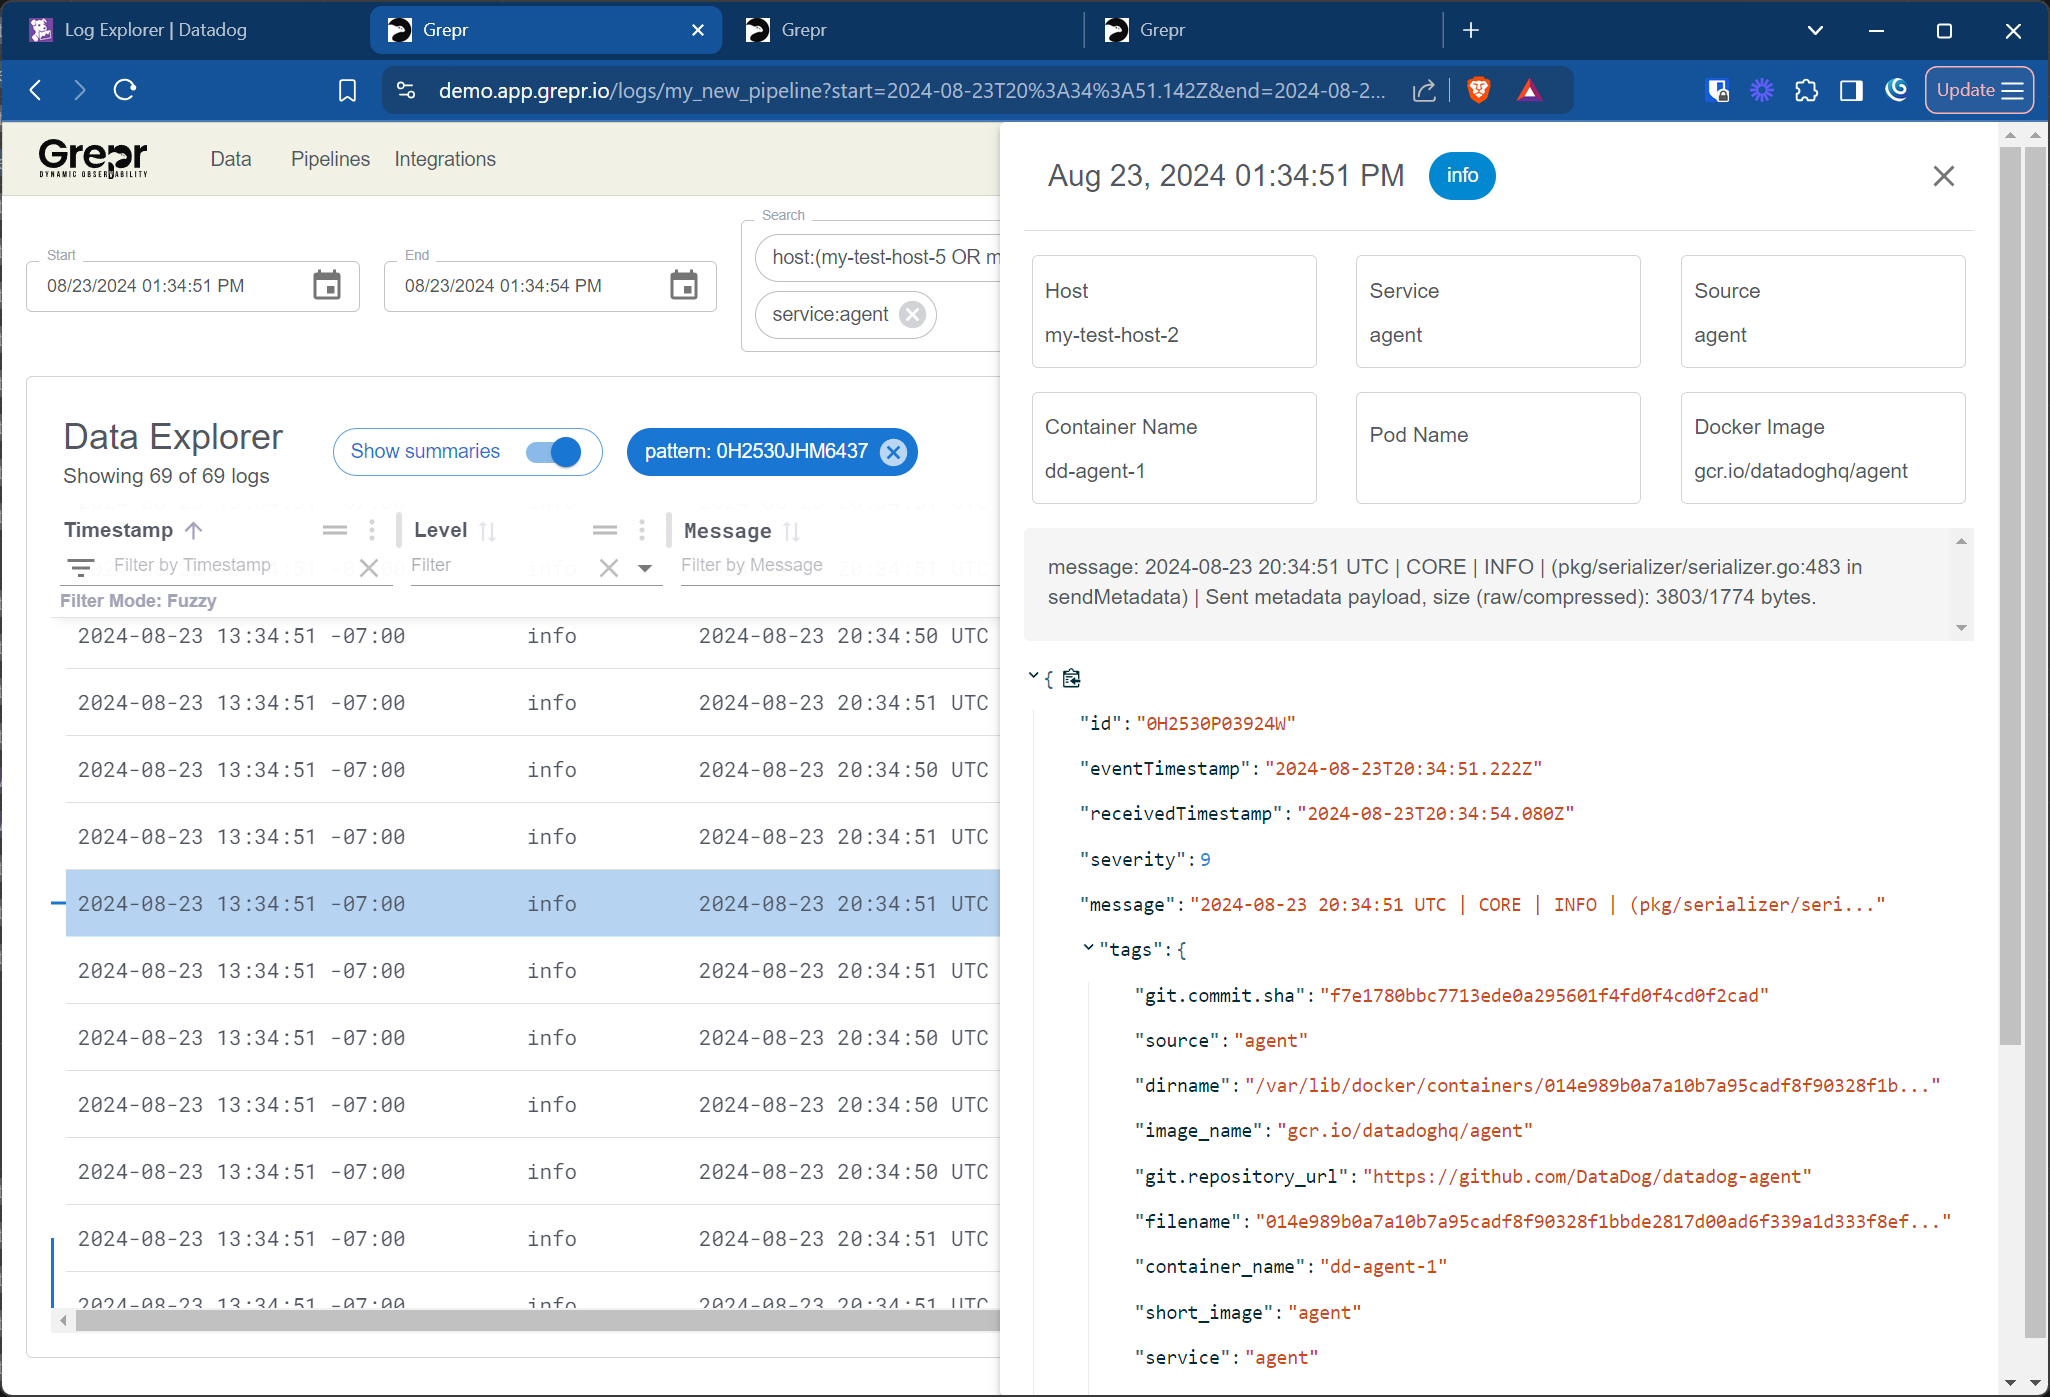
Task: Clear the Level filter selection
Action: point(609,568)
